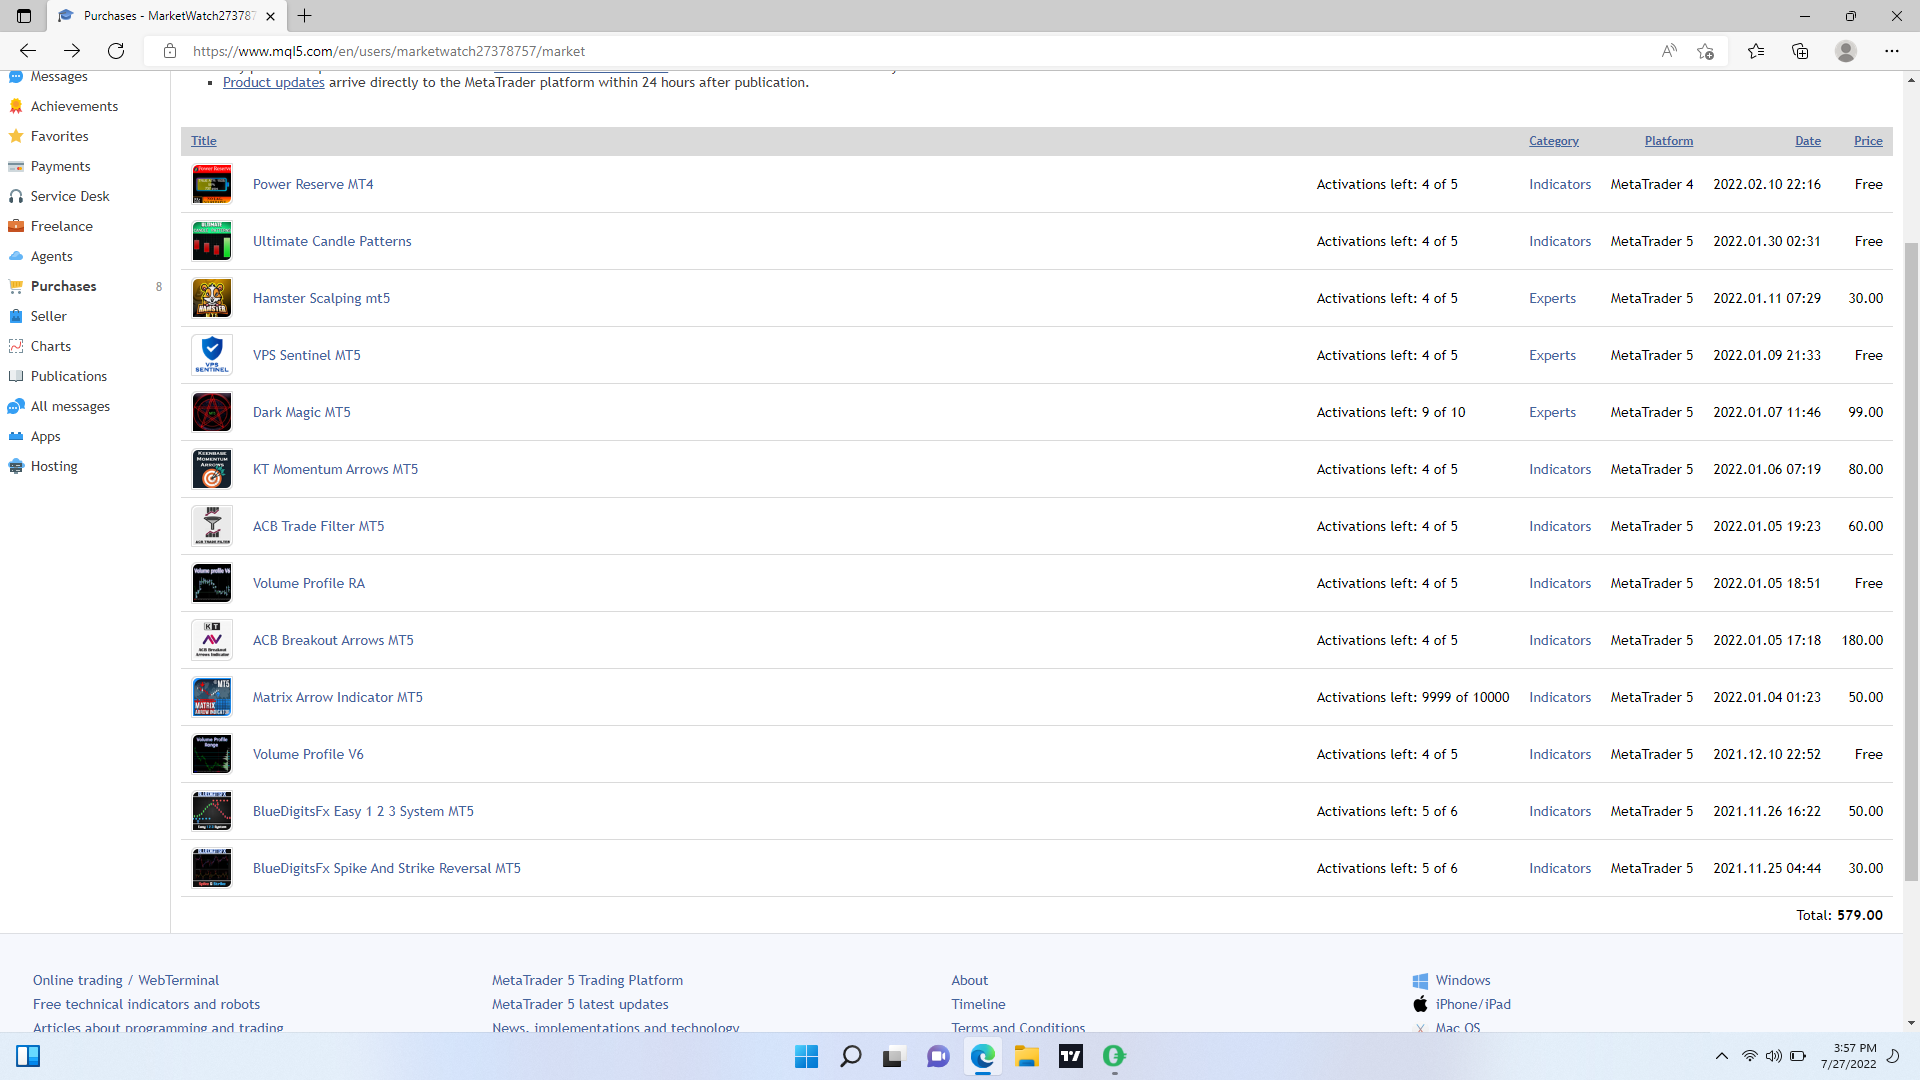Open Service Desk headset icon
The height and width of the screenshot is (1080, 1920).
pyautogui.click(x=16, y=196)
